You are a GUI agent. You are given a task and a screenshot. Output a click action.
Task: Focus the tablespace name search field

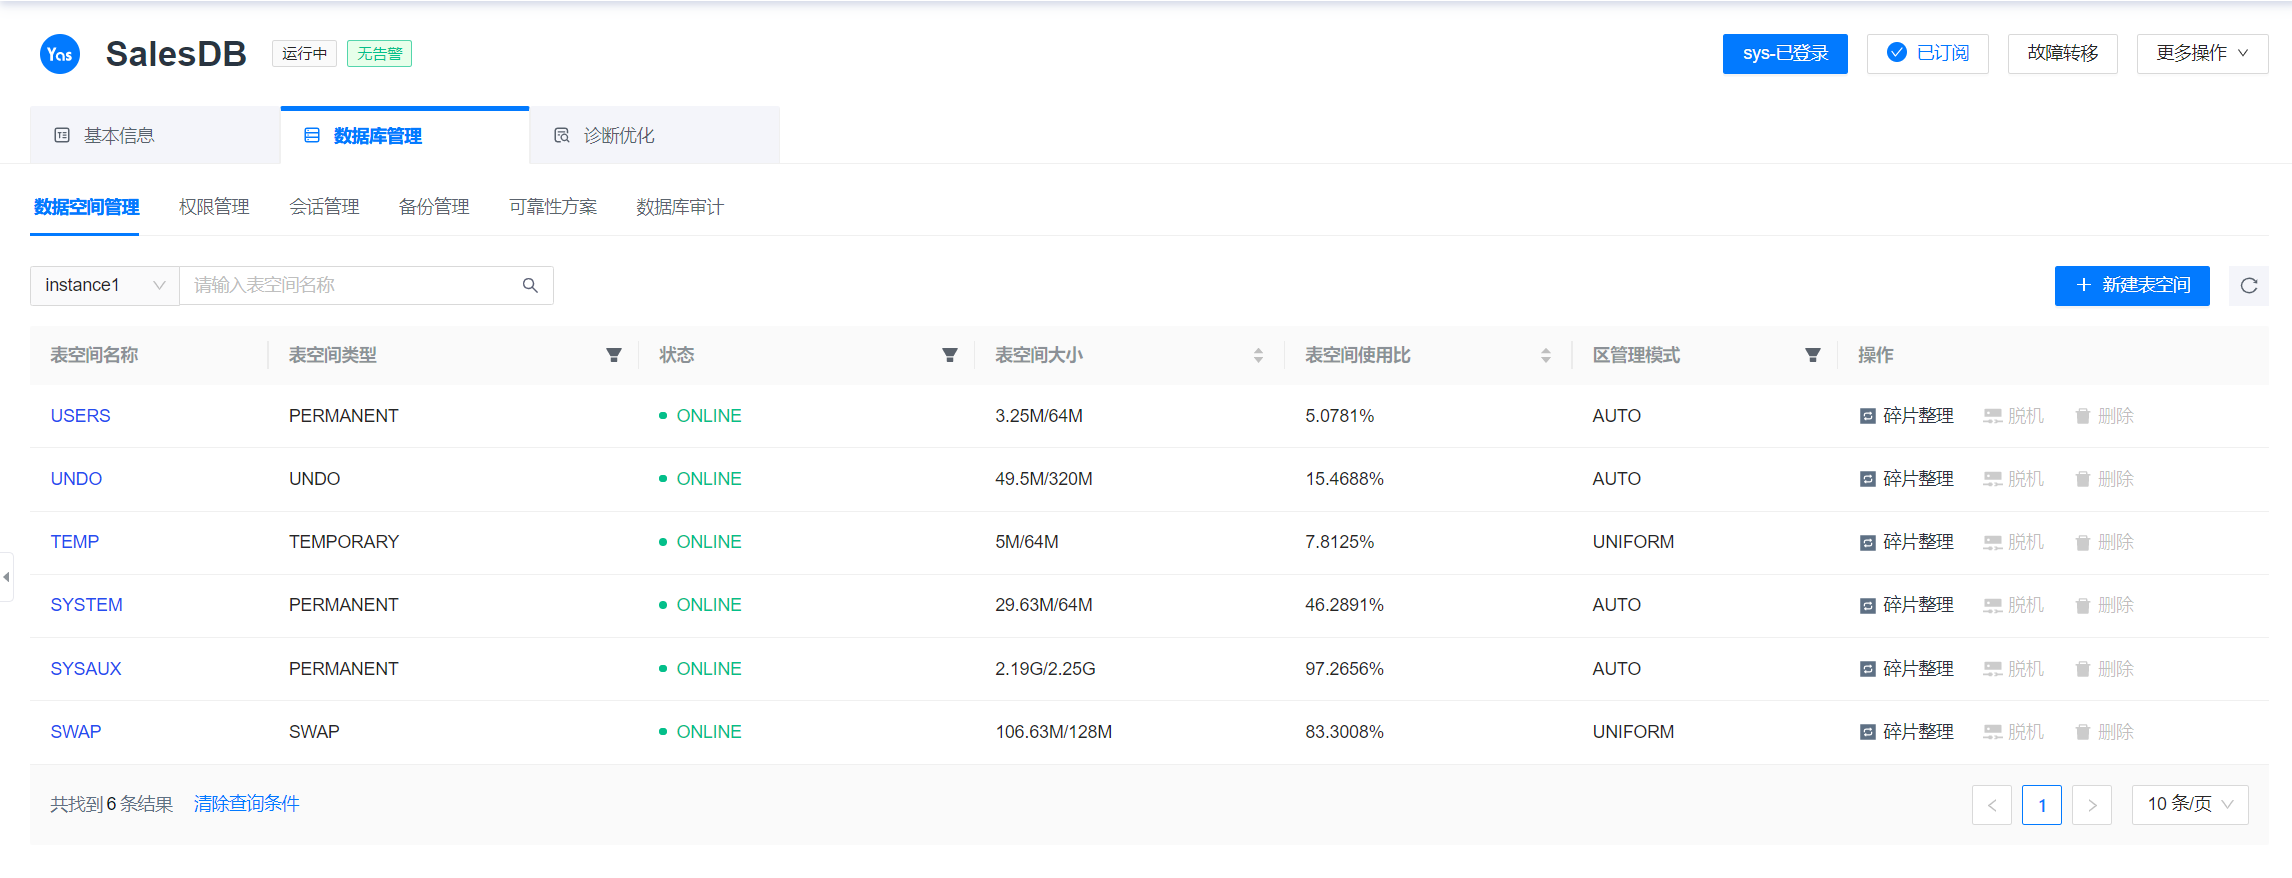(x=350, y=286)
